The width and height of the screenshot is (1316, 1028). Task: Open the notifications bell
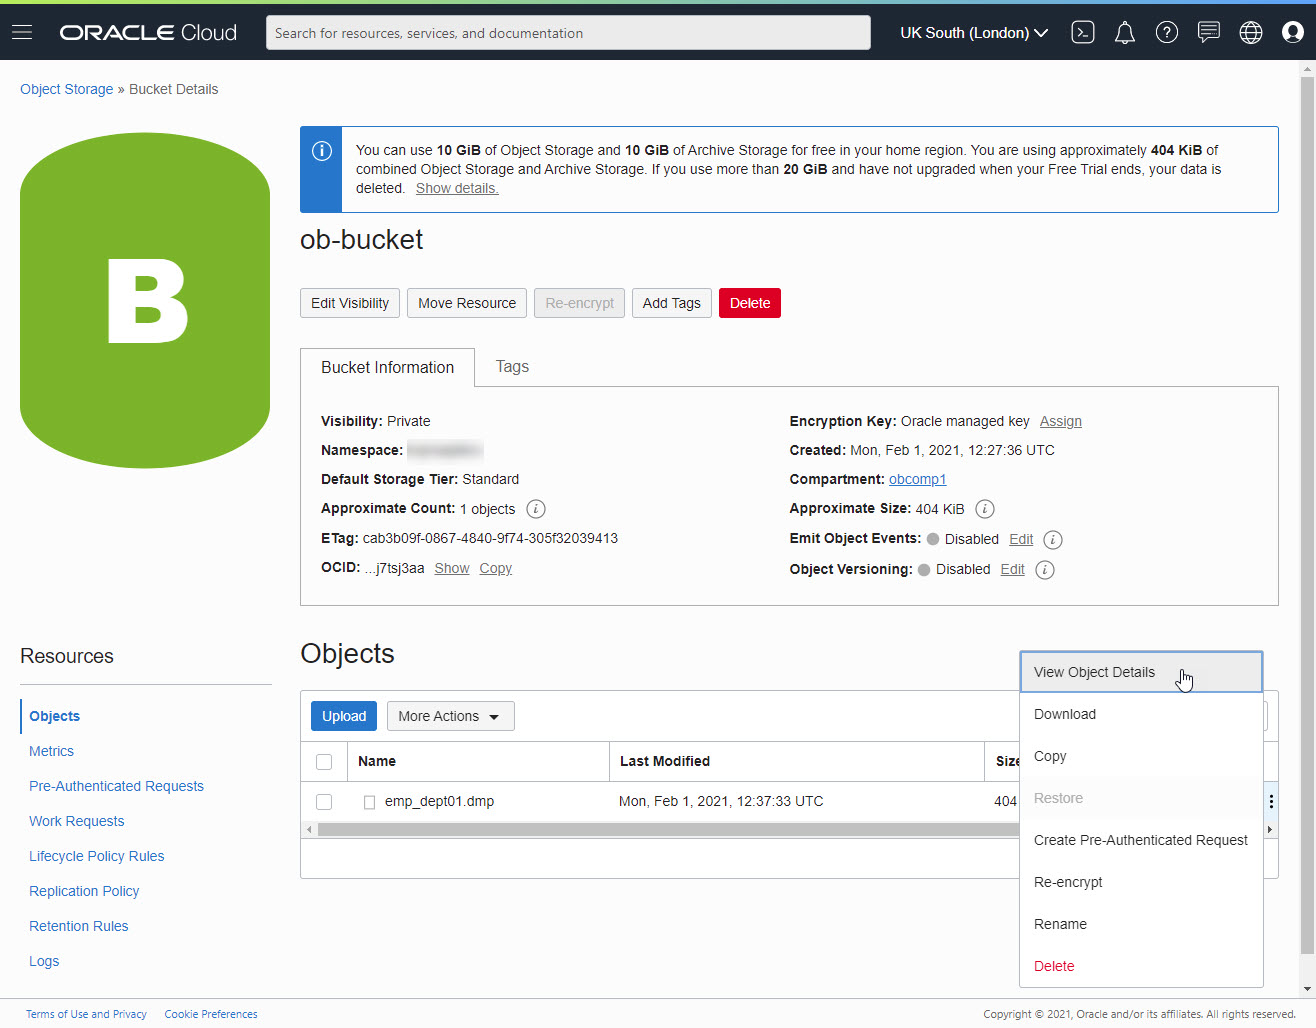click(x=1125, y=33)
